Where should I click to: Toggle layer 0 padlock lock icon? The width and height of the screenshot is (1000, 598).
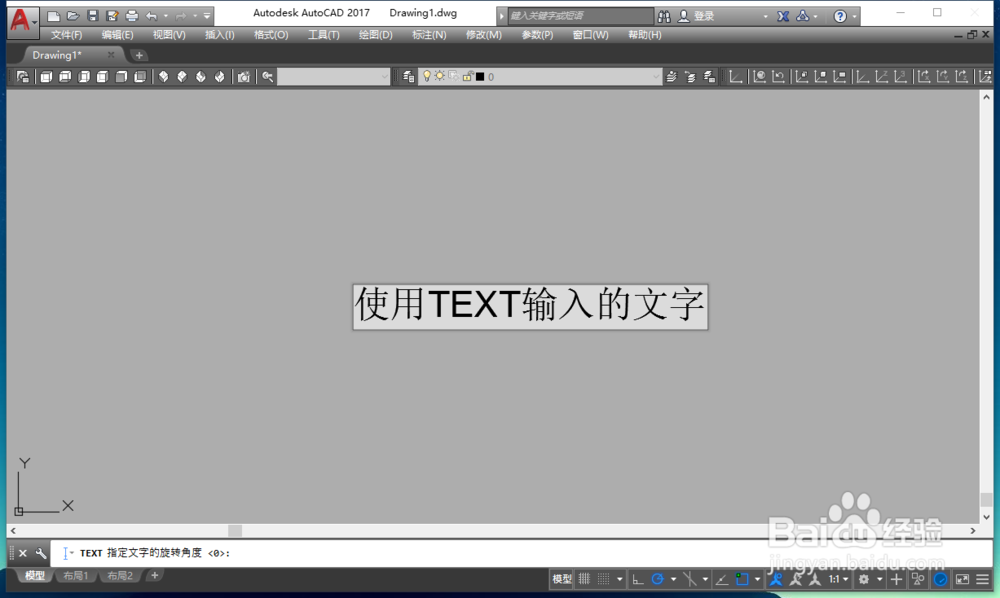467,77
